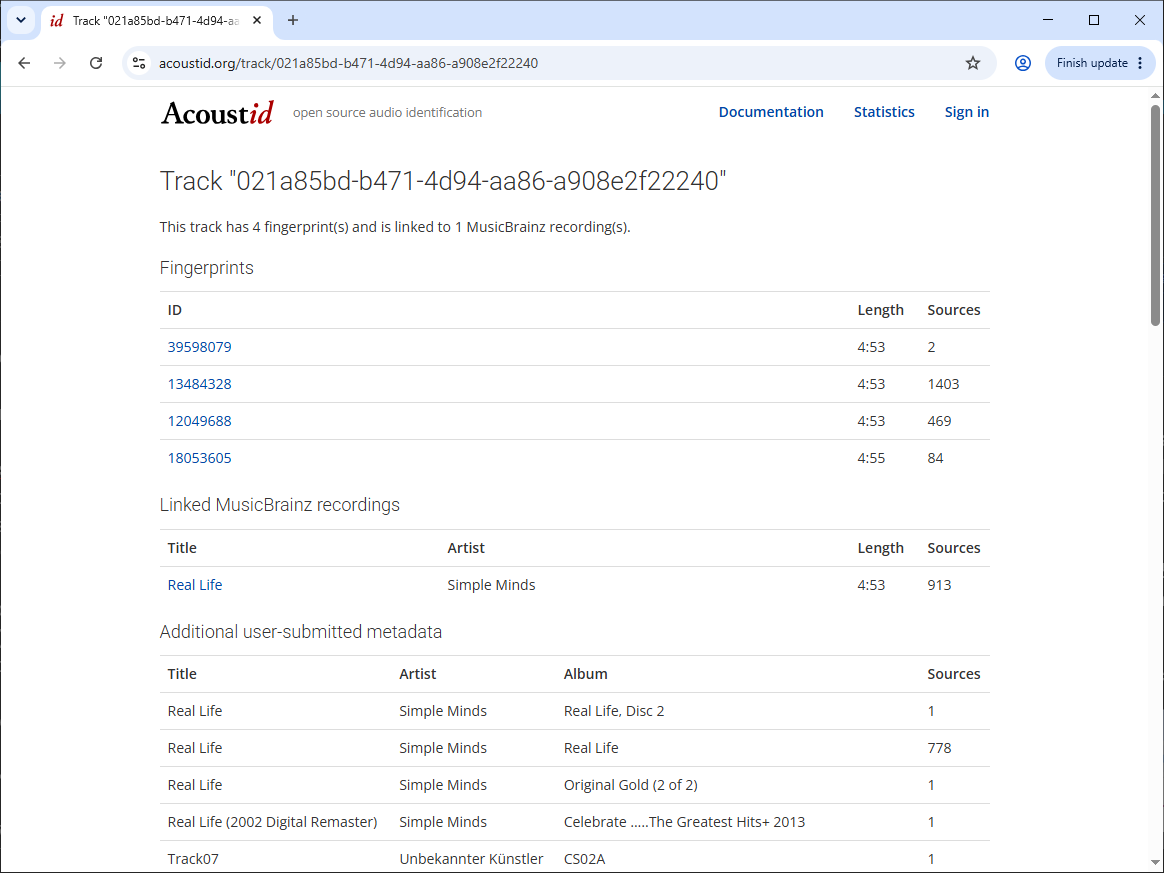Open a new browser tab
Viewport: 1164px width, 873px height.
(293, 21)
